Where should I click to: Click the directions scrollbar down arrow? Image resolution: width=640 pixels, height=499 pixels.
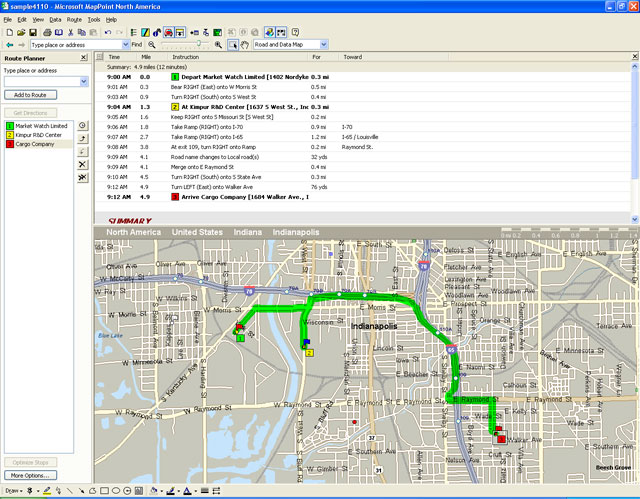click(635, 220)
